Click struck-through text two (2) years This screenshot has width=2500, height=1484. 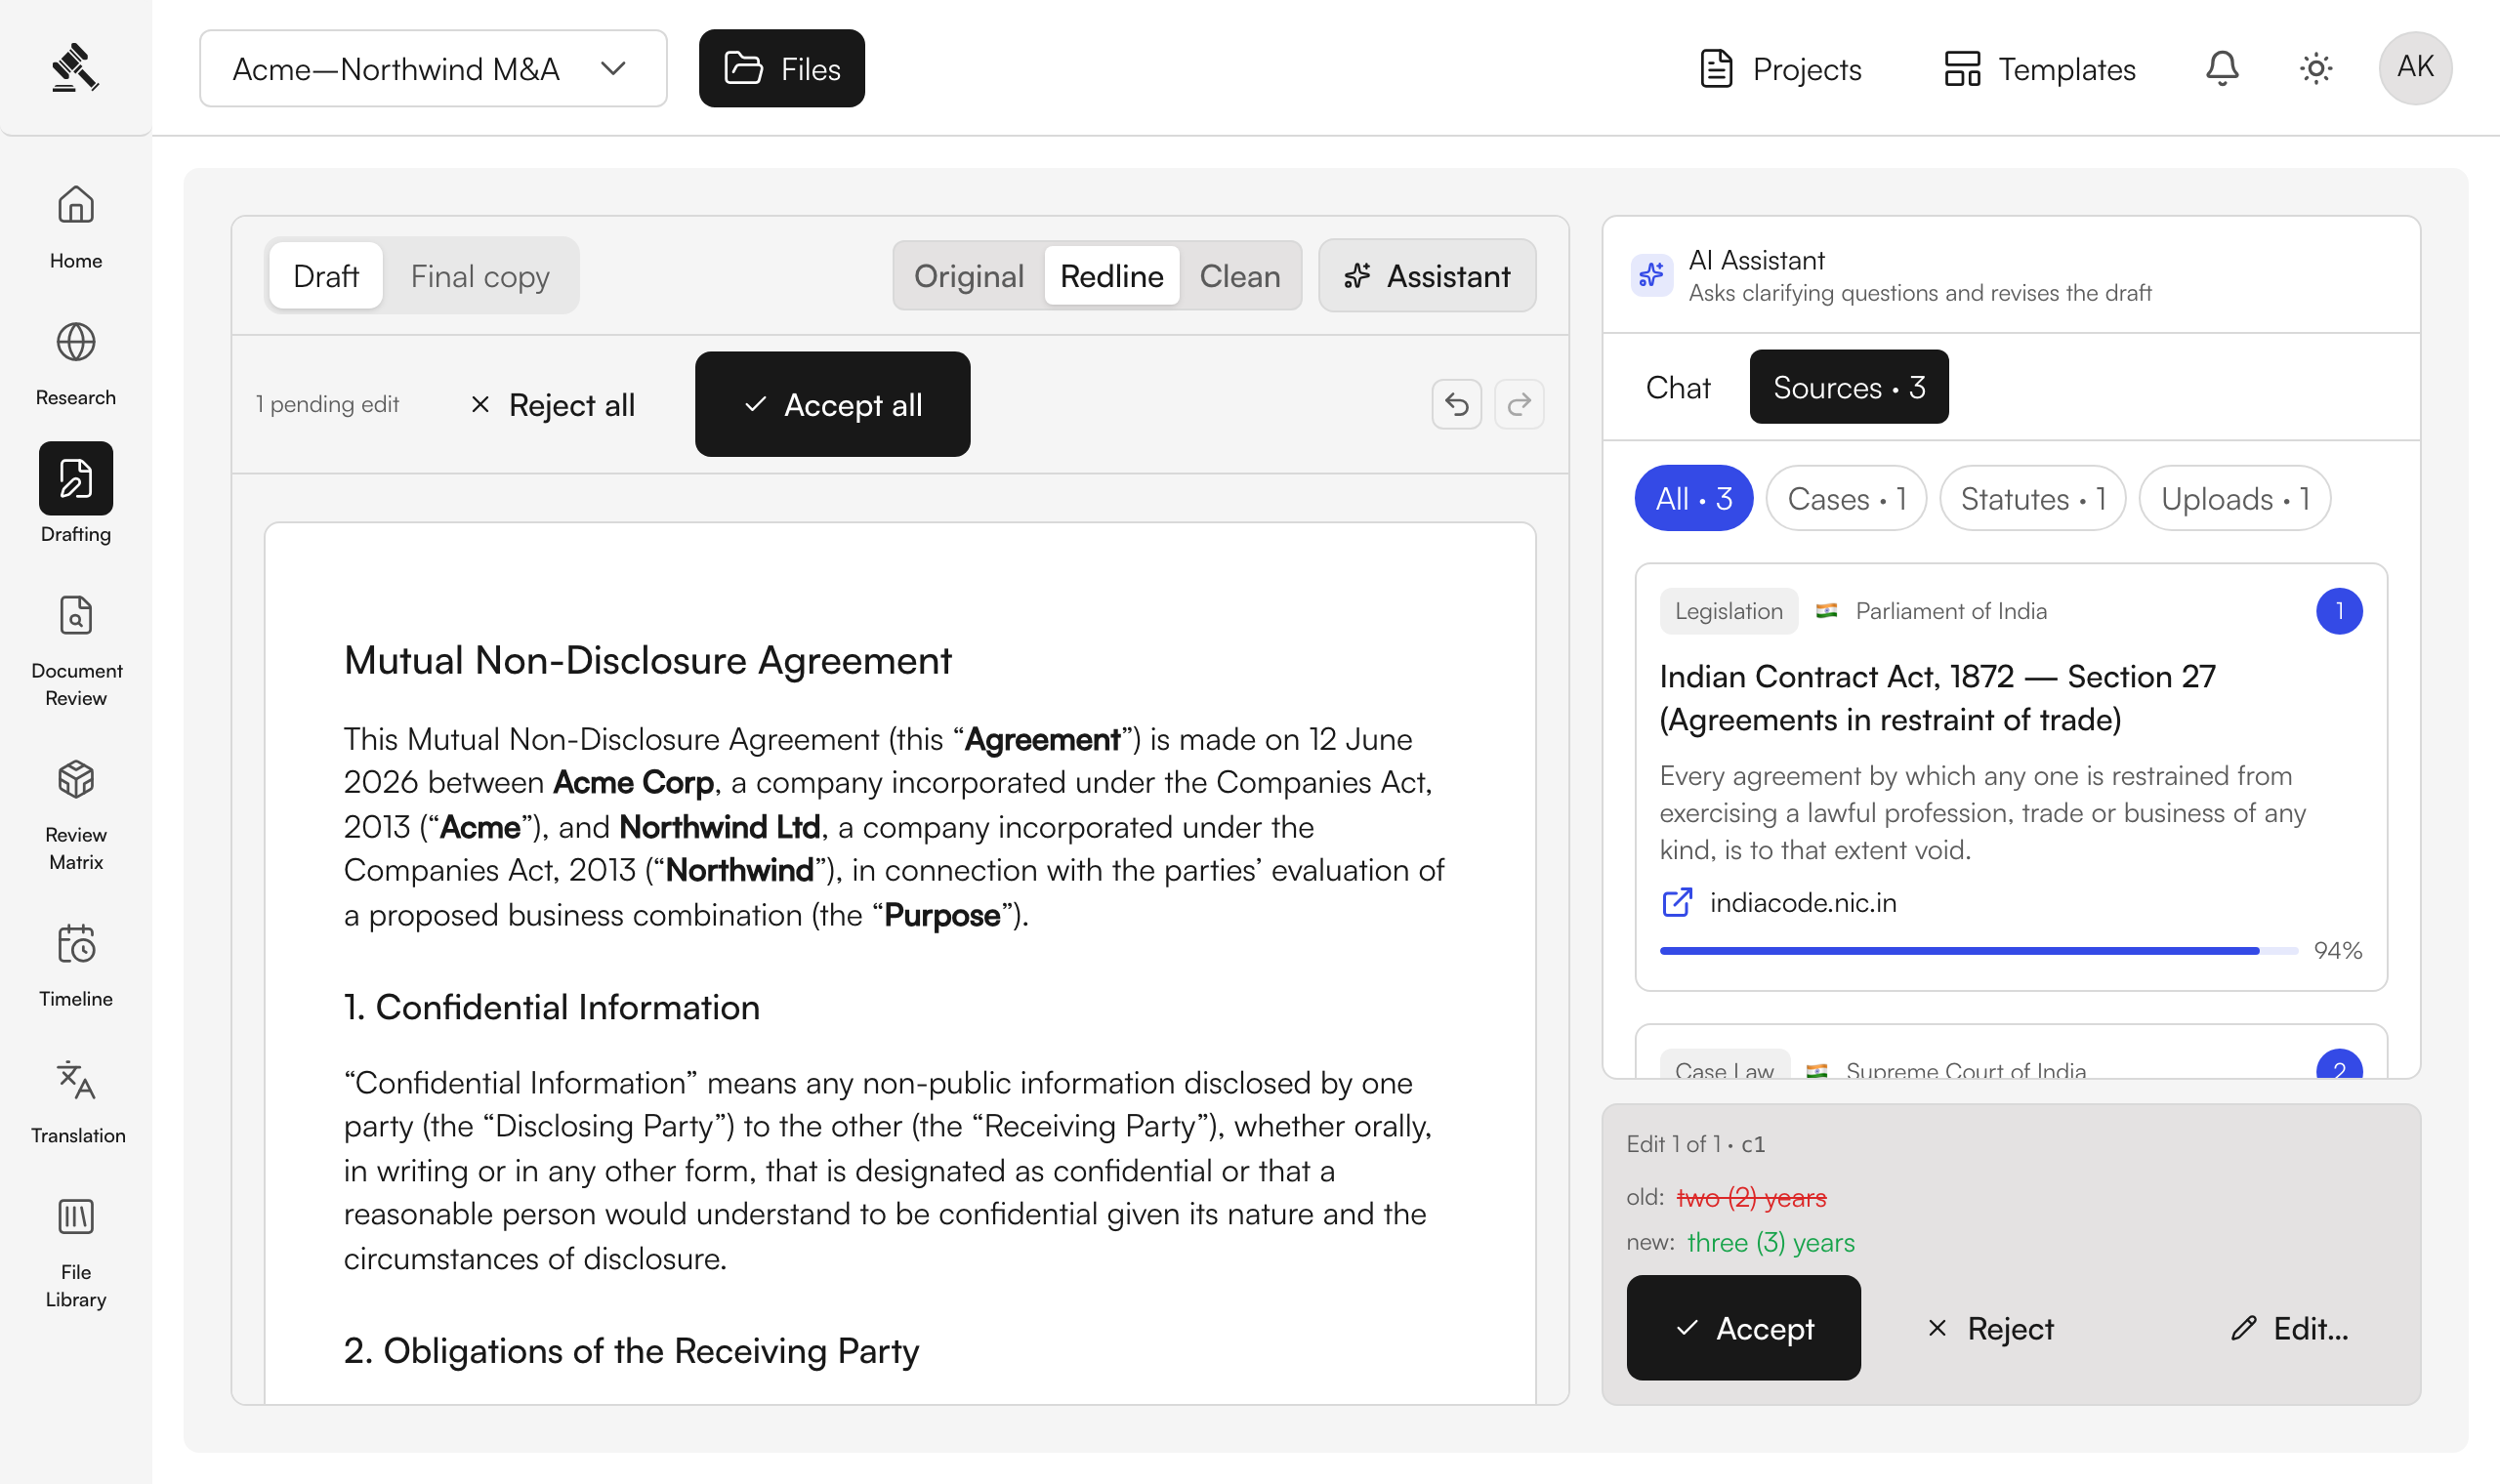[x=1751, y=1197]
